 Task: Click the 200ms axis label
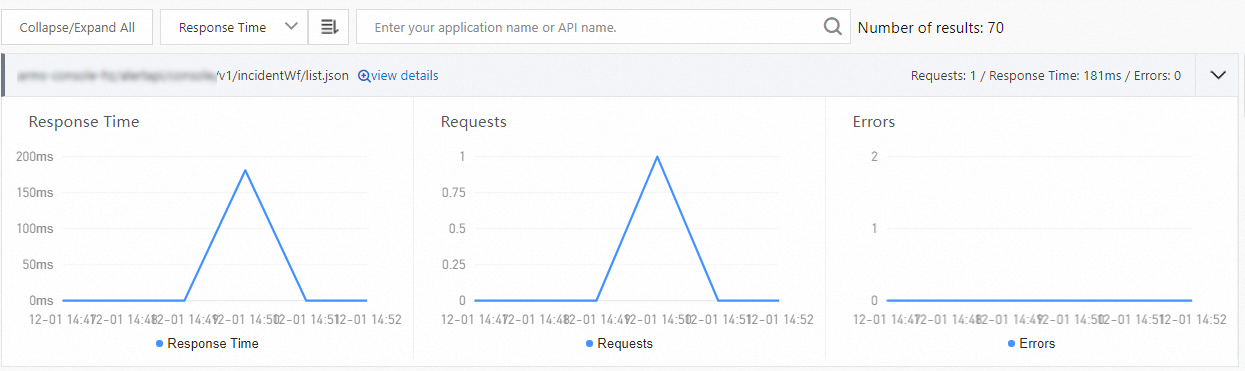[x=35, y=157]
